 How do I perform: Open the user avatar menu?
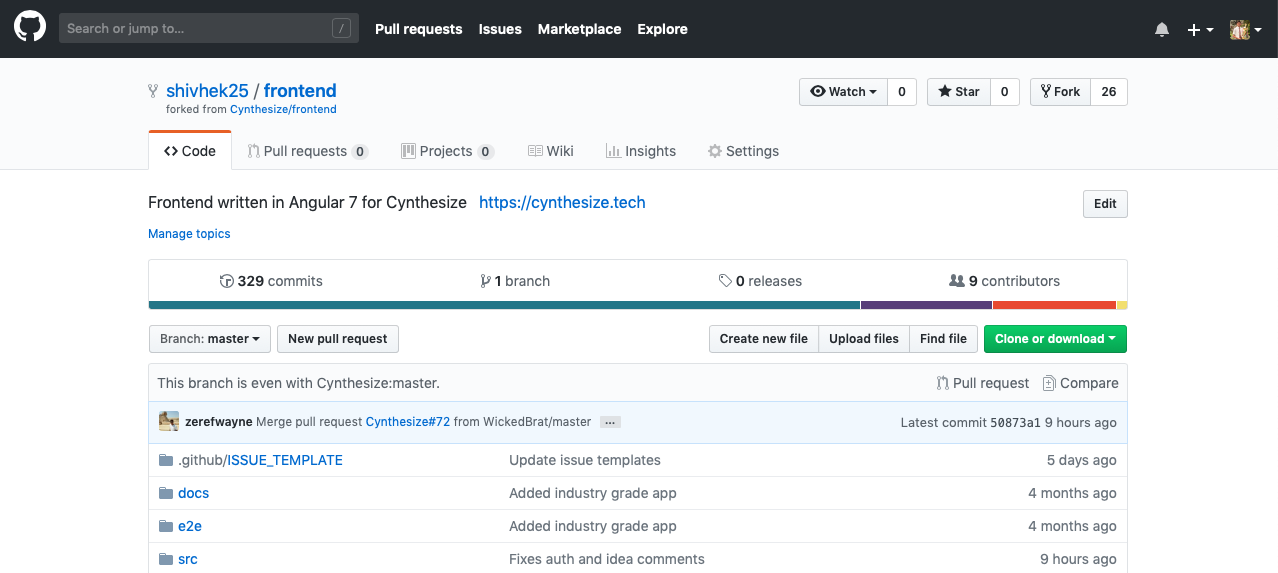coord(1245,30)
